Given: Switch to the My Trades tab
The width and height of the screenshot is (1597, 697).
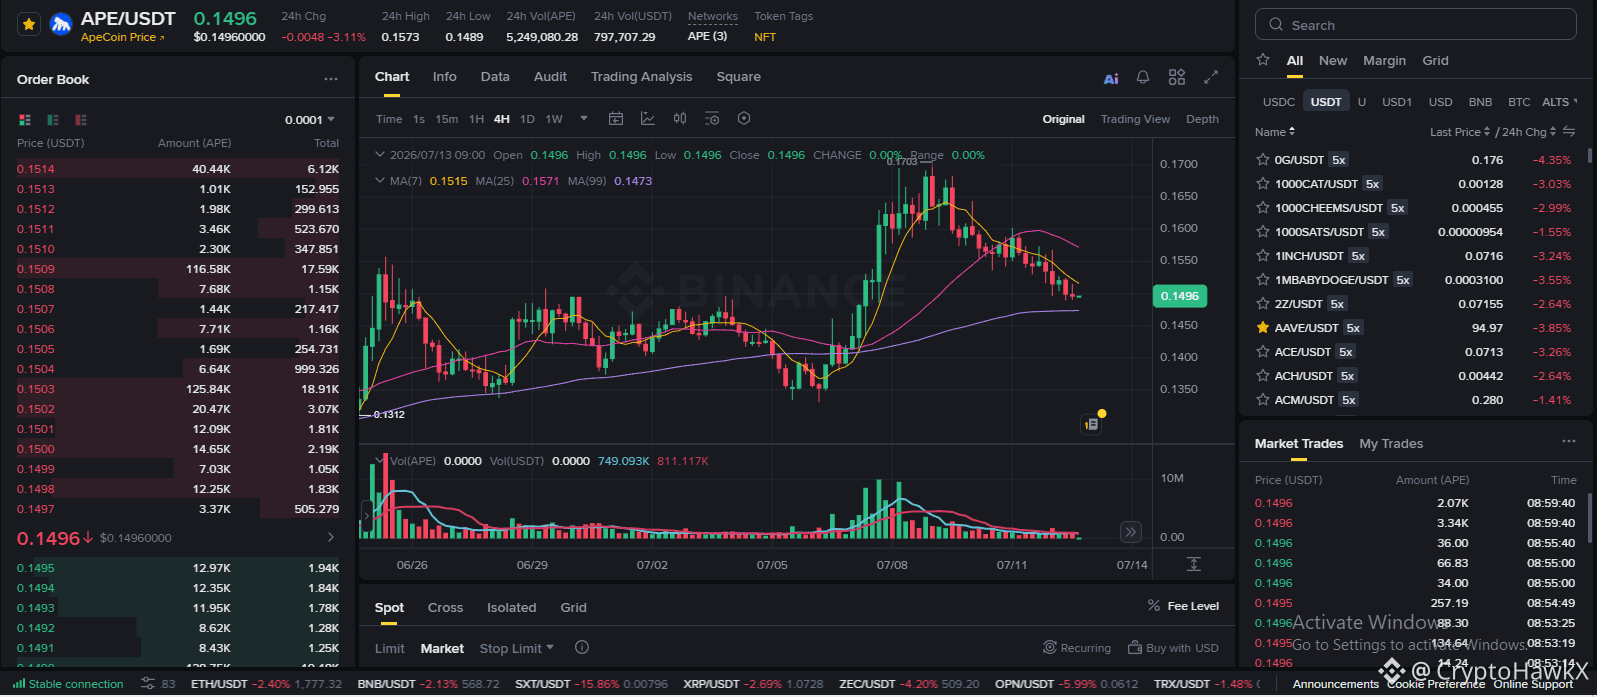Looking at the screenshot, I should [1391, 444].
